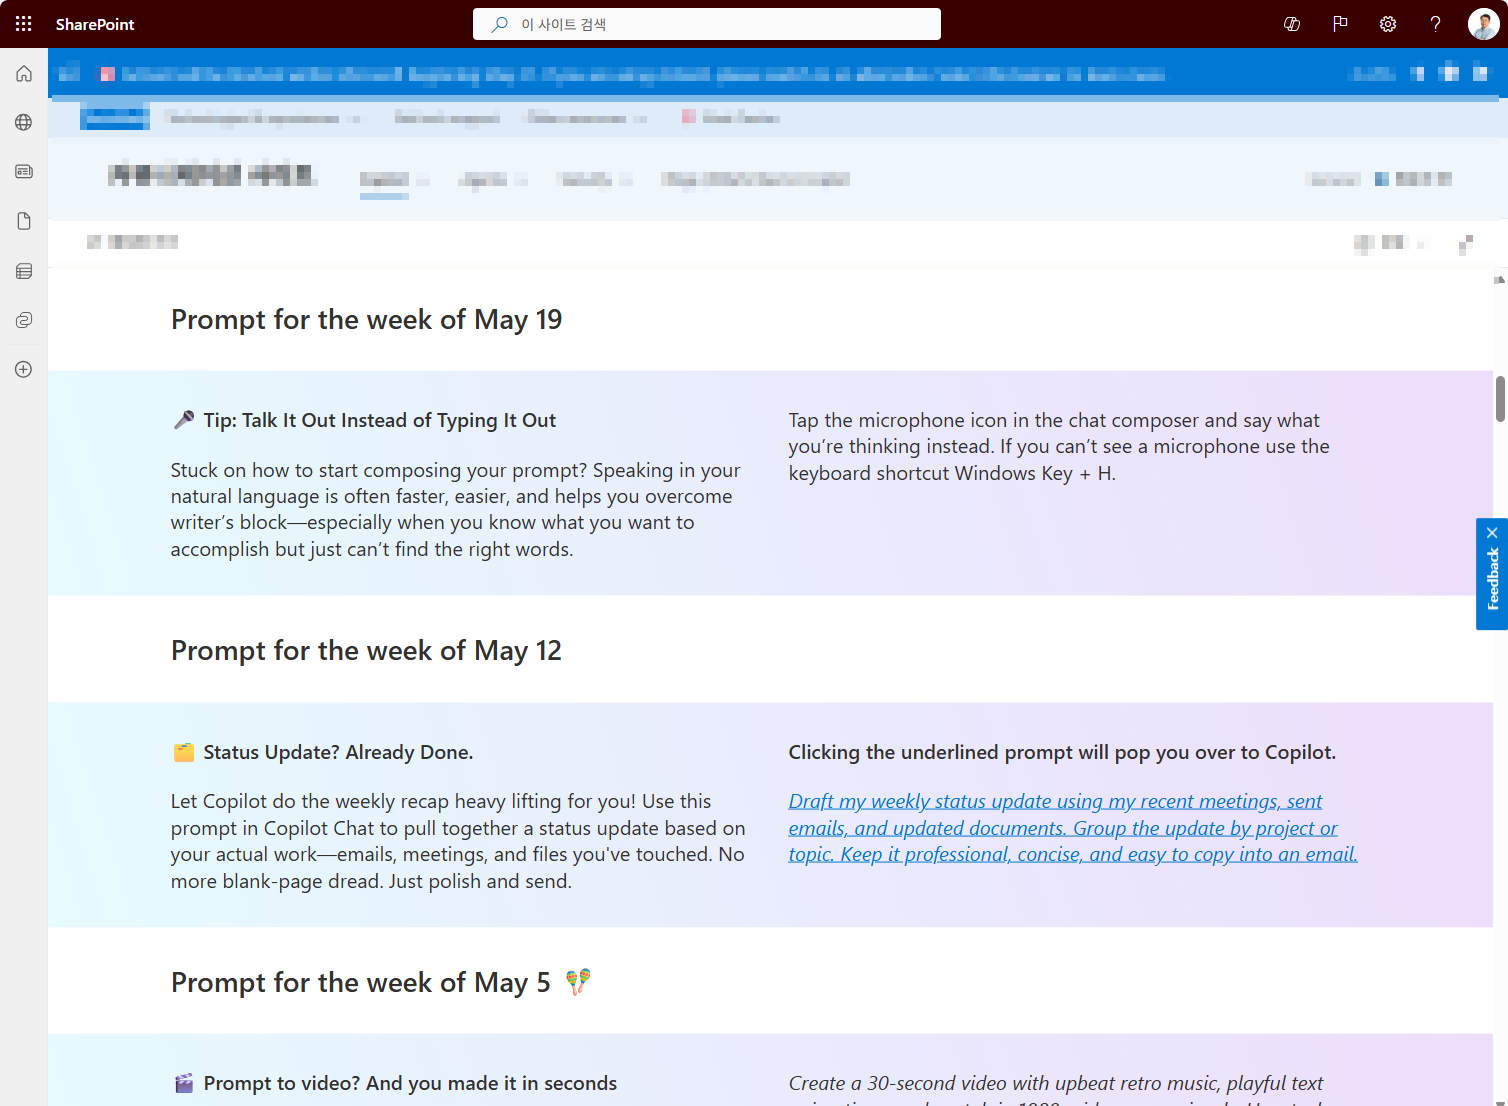Open the account profile picture menu
Image resolution: width=1508 pixels, height=1106 pixels.
1484,24
